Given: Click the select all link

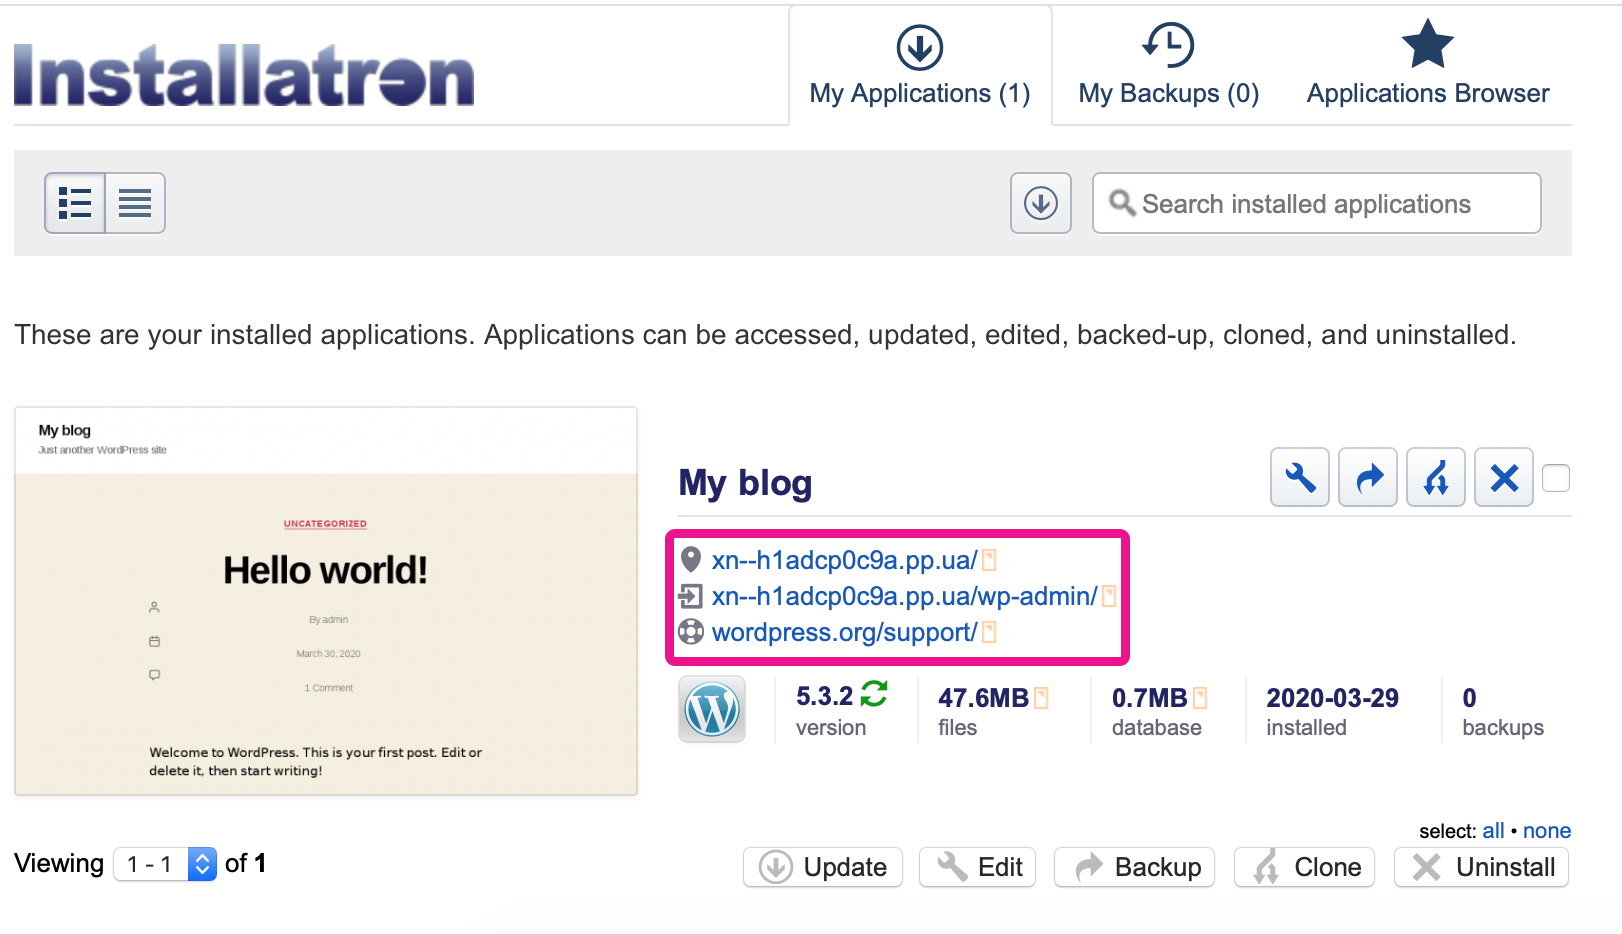Looking at the screenshot, I should [x=1493, y=831].
